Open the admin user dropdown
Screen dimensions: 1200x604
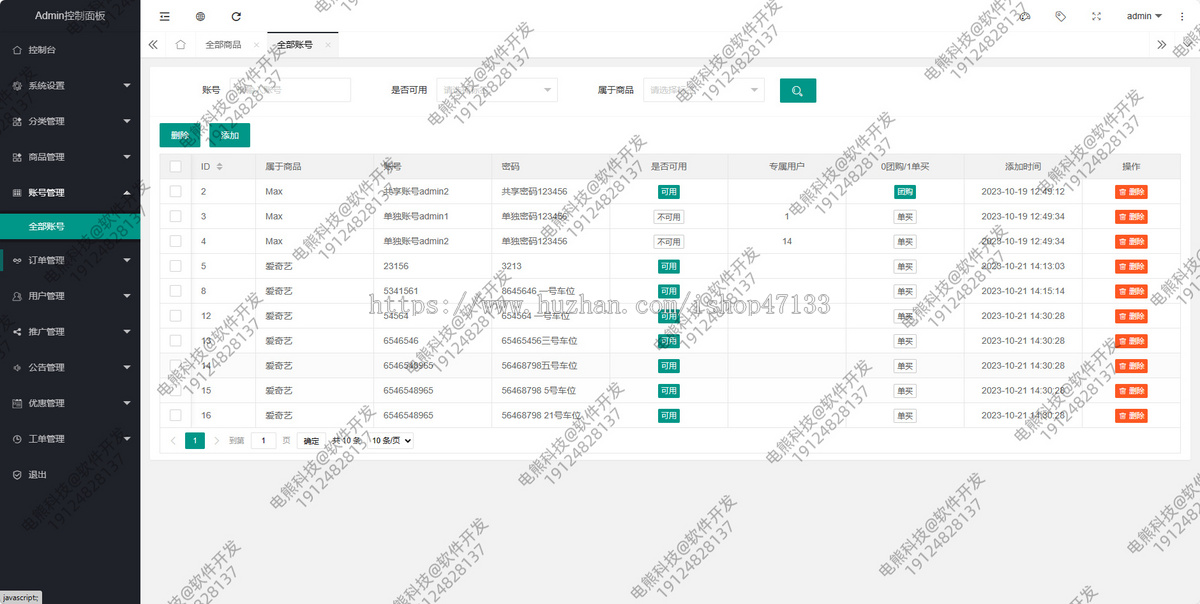click(1144, 16)
